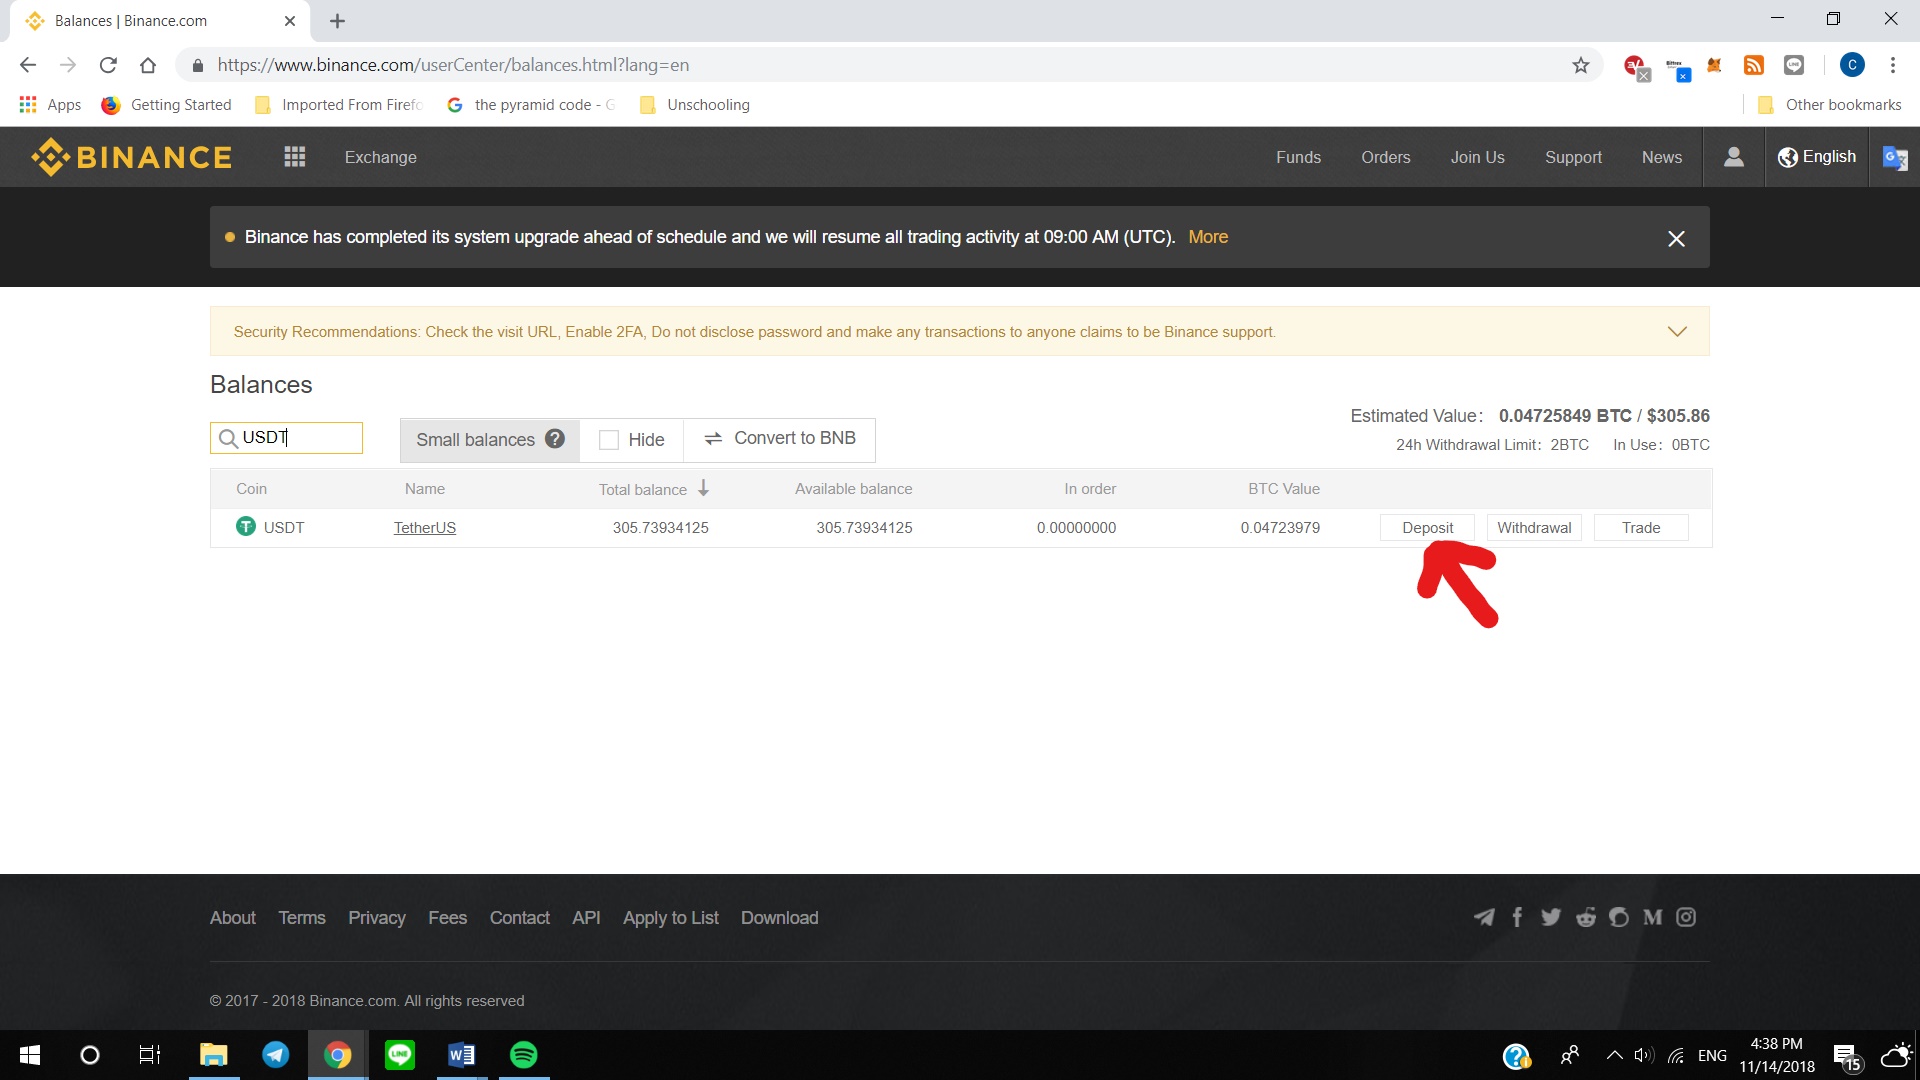Image resolution: width=1920 pixels, height=1080 pixels.
Task: Open the Funds menu
Action: (1298, 157)
